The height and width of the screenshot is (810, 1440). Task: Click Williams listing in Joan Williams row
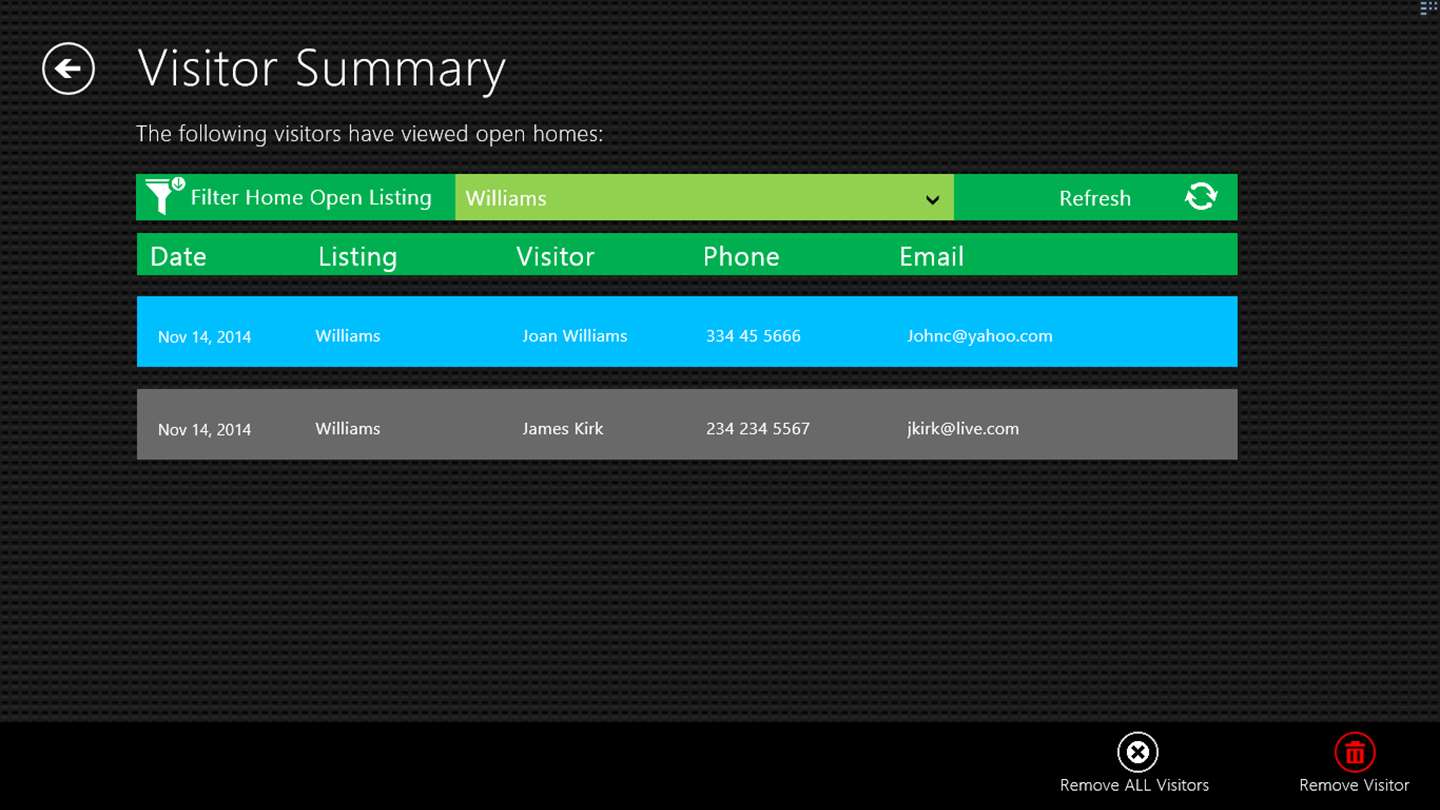tap(348, 336)
